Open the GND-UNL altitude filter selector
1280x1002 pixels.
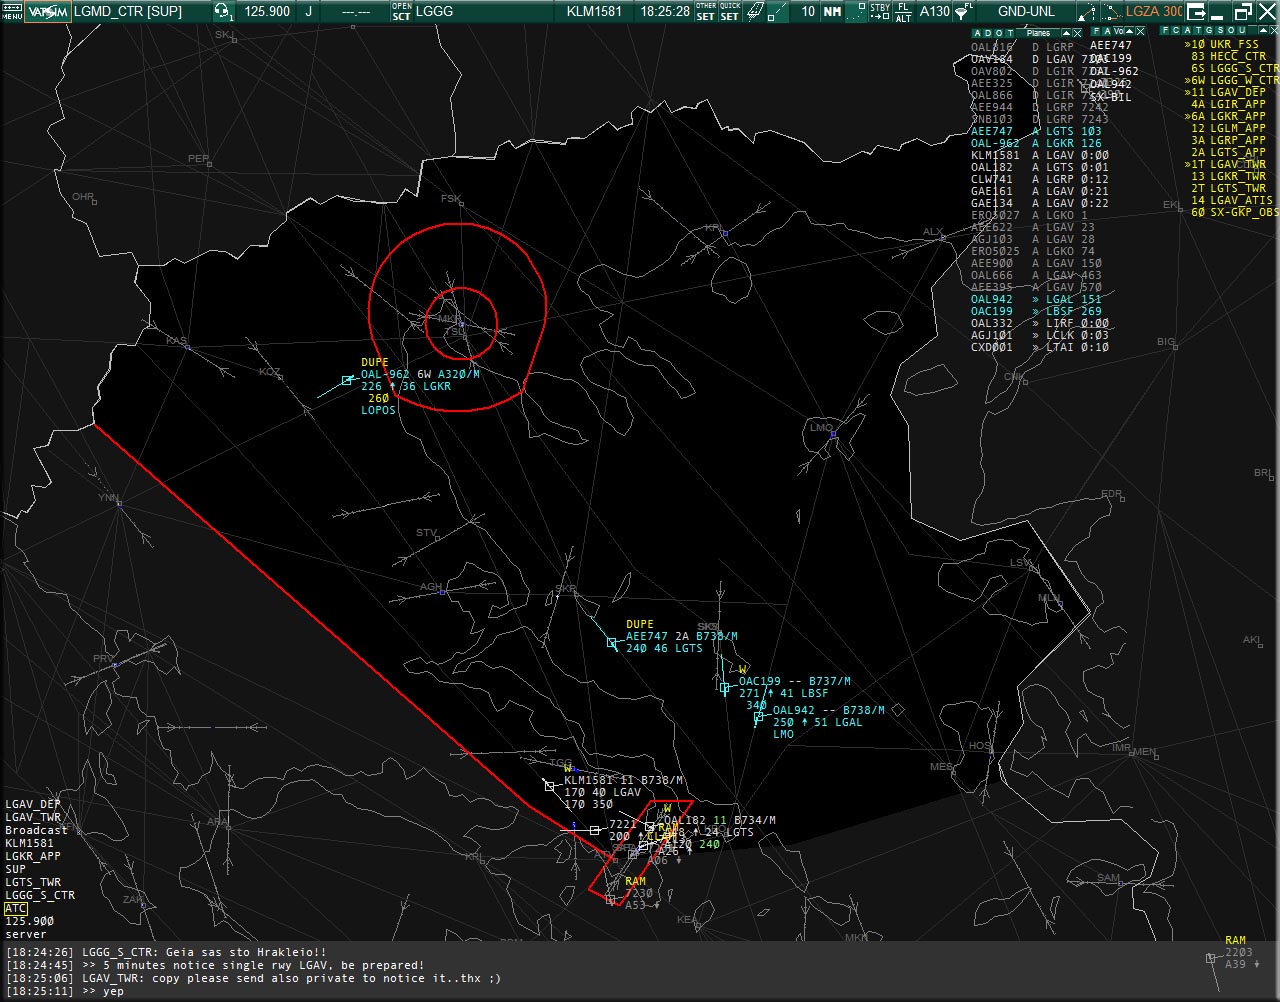1026,12
